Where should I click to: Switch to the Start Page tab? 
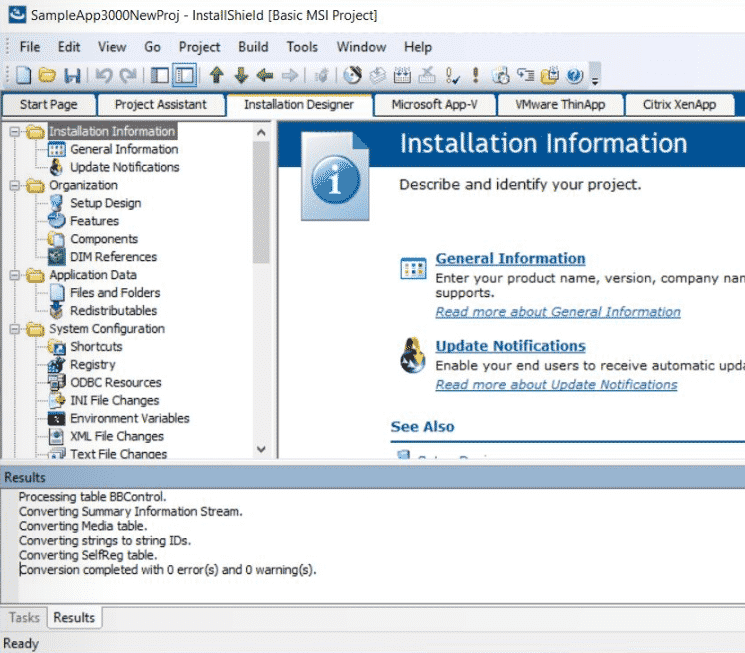pyautogui.click(x=48, y=105)
